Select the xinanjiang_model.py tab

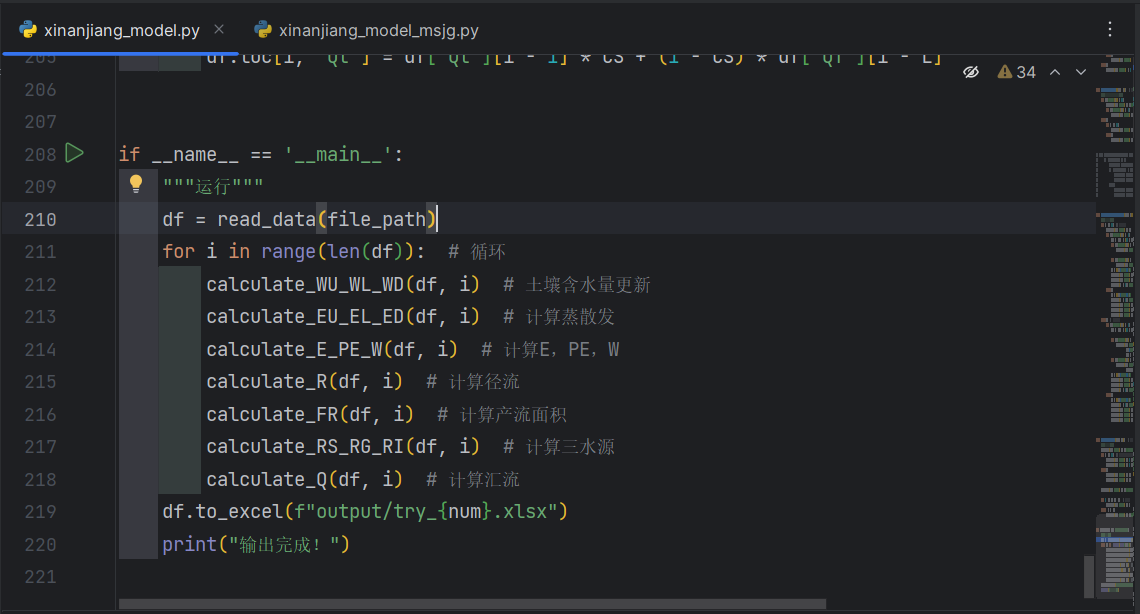pyautogui.click(x=121, y=30)
